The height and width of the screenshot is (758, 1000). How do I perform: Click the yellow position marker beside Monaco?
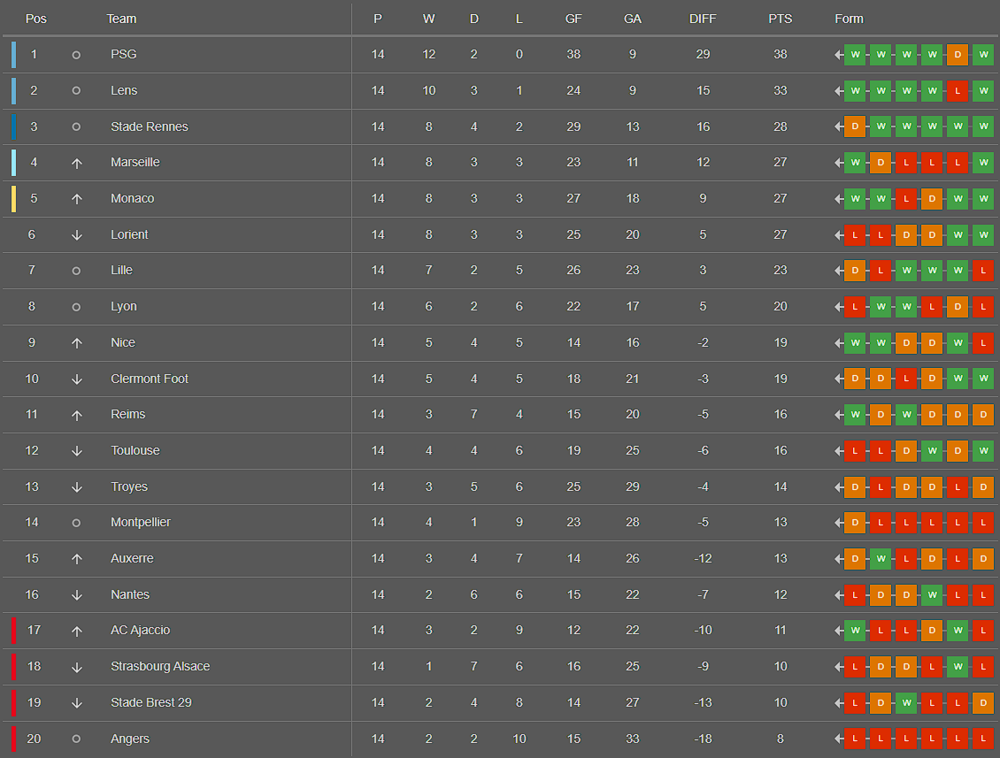14,198
